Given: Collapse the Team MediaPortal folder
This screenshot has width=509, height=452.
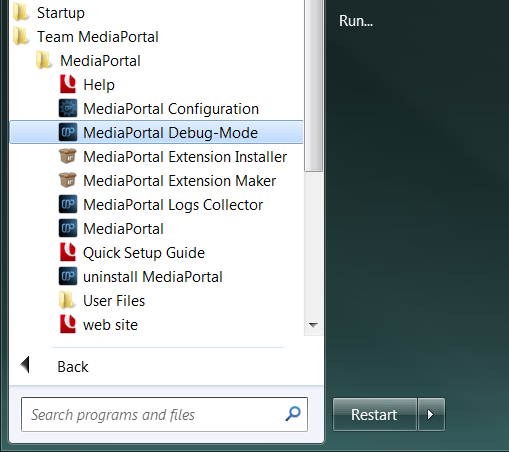Looking at the screenshot, I should point(86,36).
